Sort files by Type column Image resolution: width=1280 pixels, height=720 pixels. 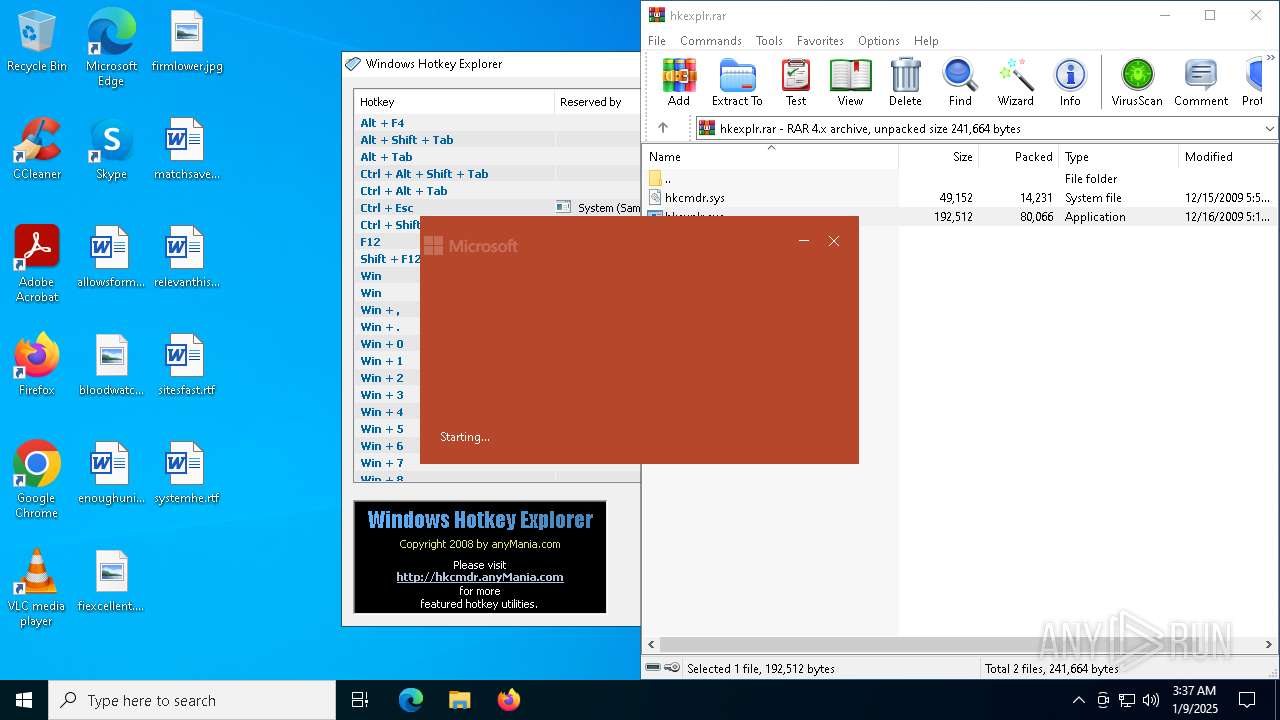click(x=1118, y=157)
